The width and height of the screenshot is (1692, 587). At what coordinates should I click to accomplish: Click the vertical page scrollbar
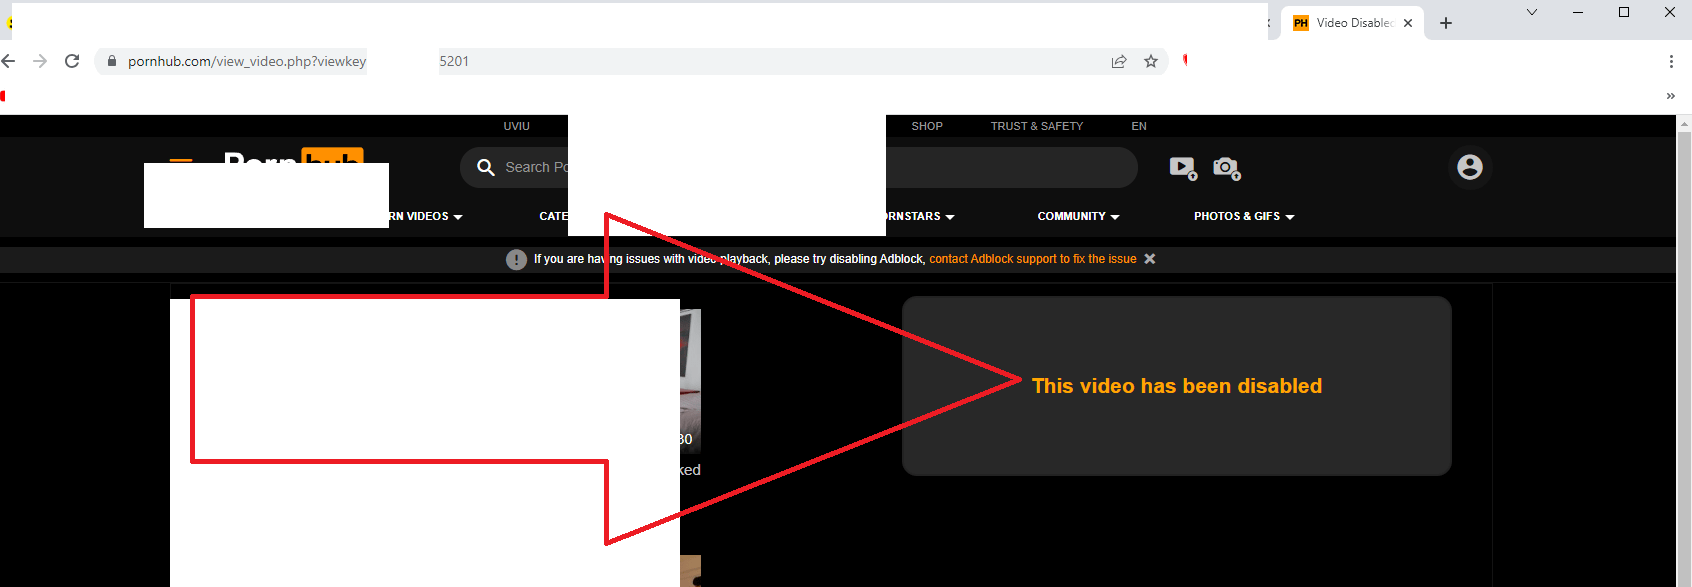1684,350
